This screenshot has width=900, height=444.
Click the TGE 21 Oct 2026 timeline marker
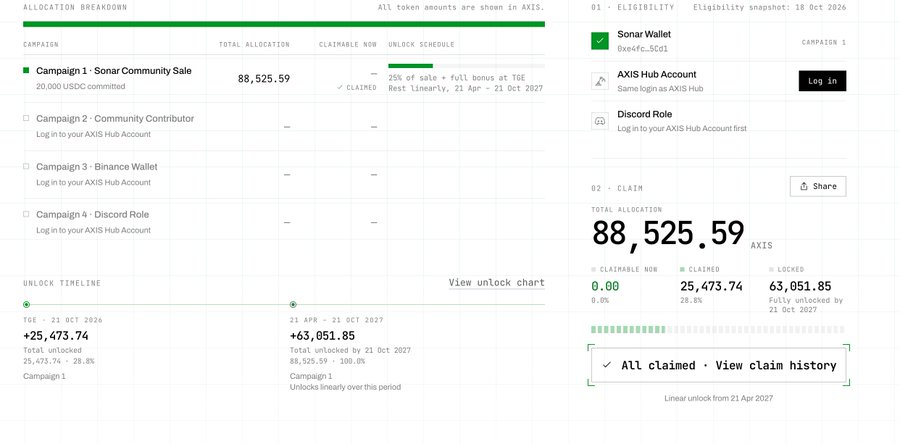(26, 305)
